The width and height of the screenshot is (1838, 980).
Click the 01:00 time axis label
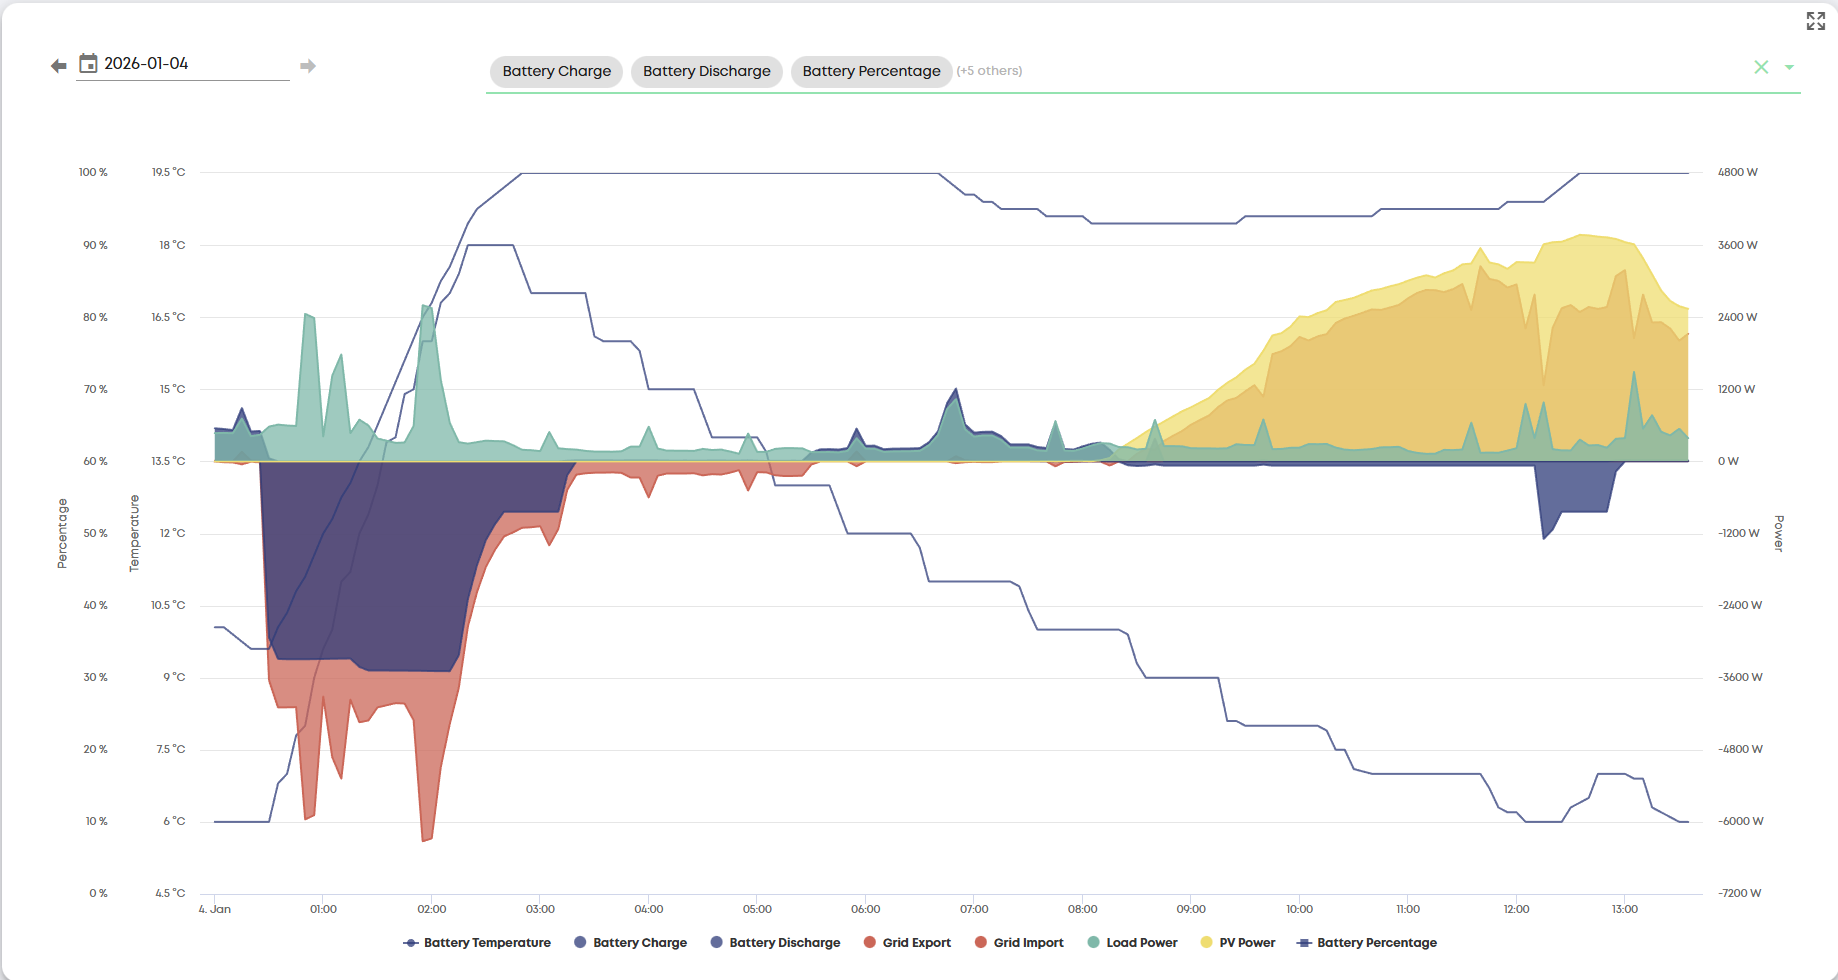click(x=323, y=909)
